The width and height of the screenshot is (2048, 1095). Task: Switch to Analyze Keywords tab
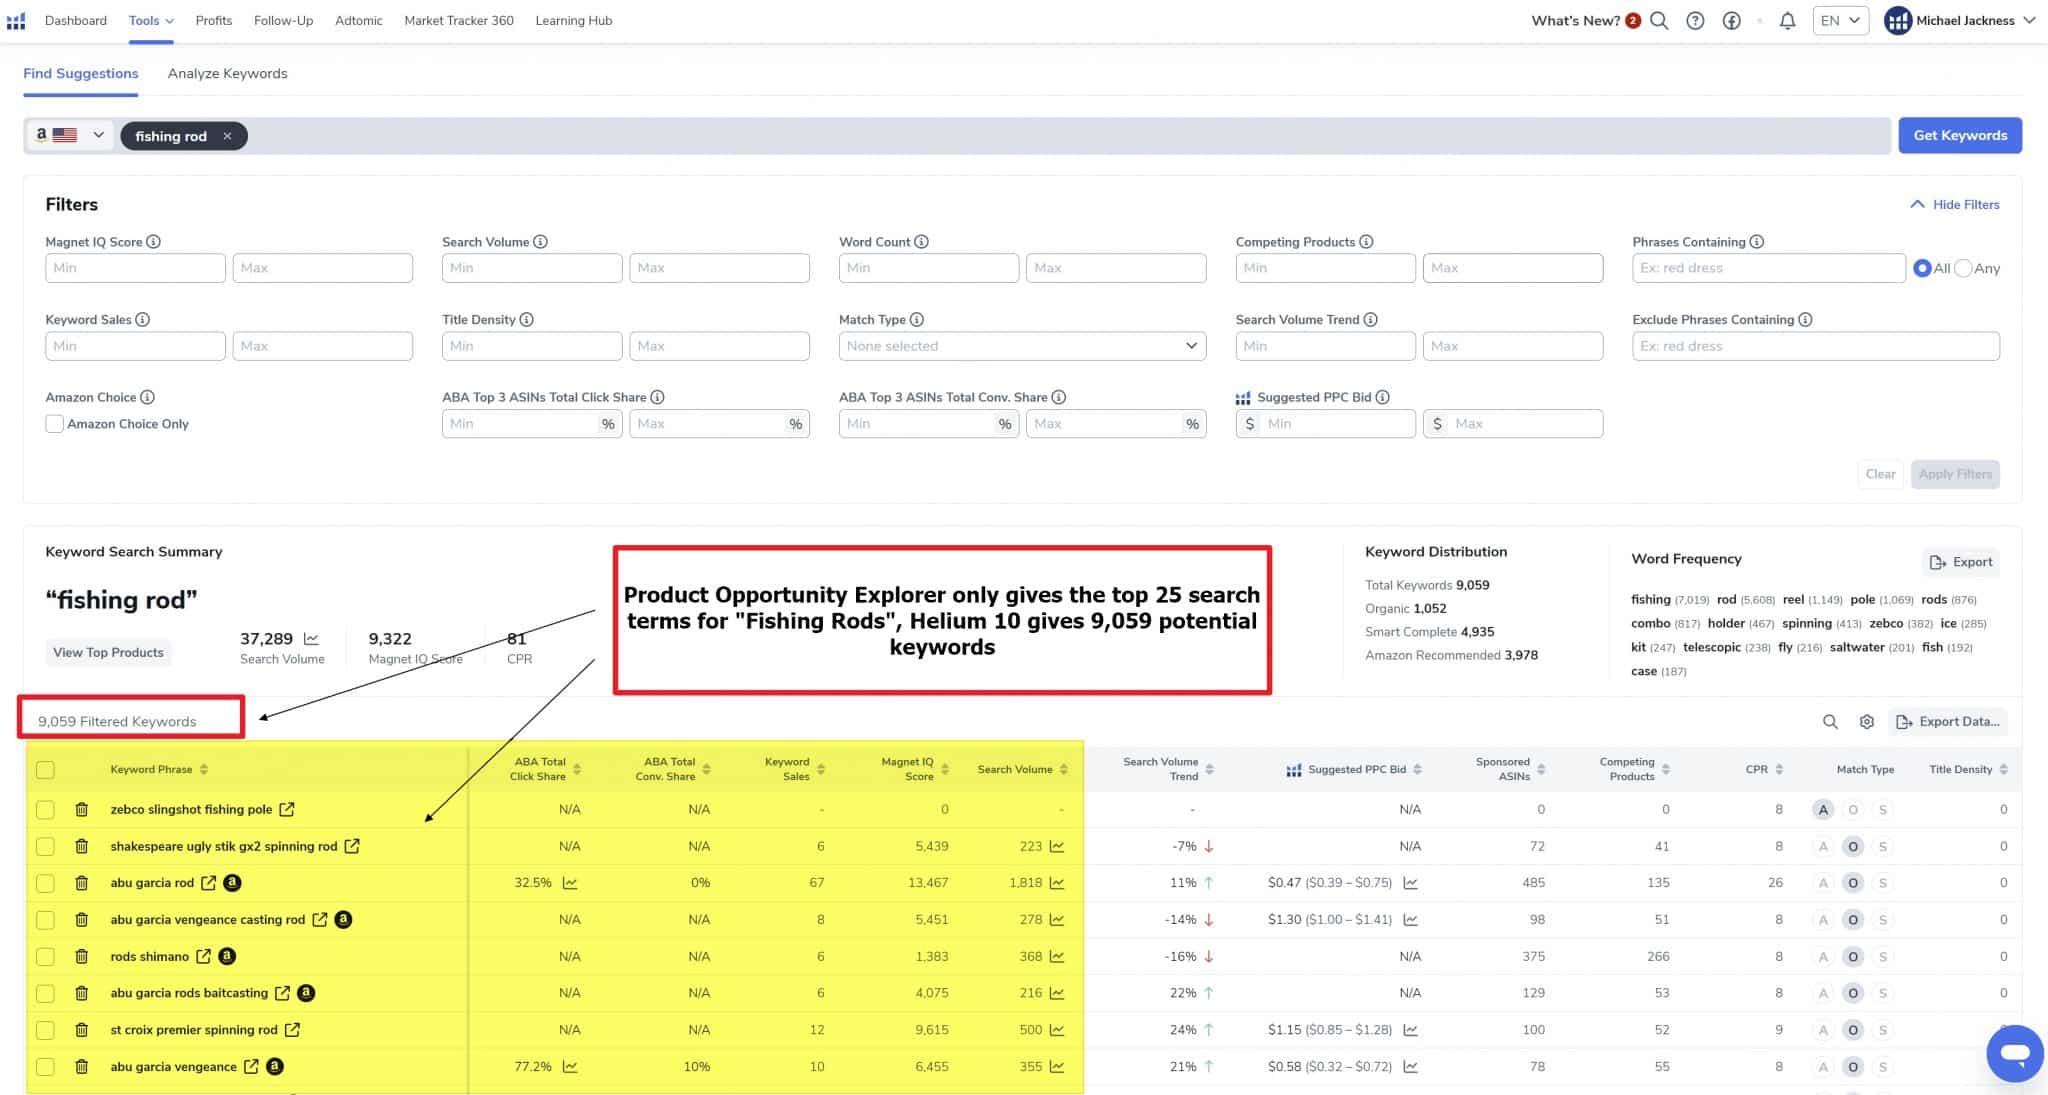(x=227, y=74)
